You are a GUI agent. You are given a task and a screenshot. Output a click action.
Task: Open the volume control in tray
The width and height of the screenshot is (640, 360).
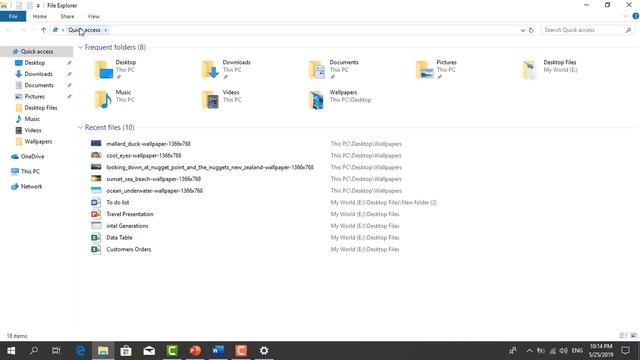coord(564,351)
